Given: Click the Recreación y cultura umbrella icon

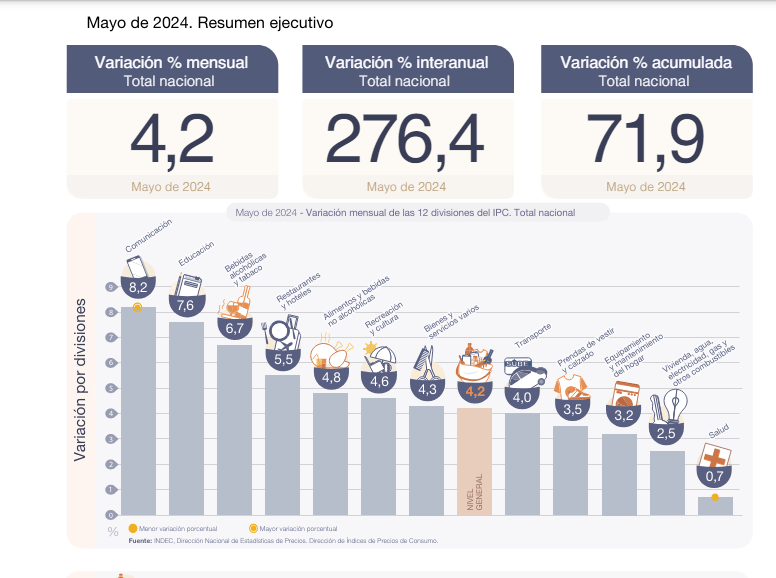Looking at the screenshot, I should [x=379, y=358].
